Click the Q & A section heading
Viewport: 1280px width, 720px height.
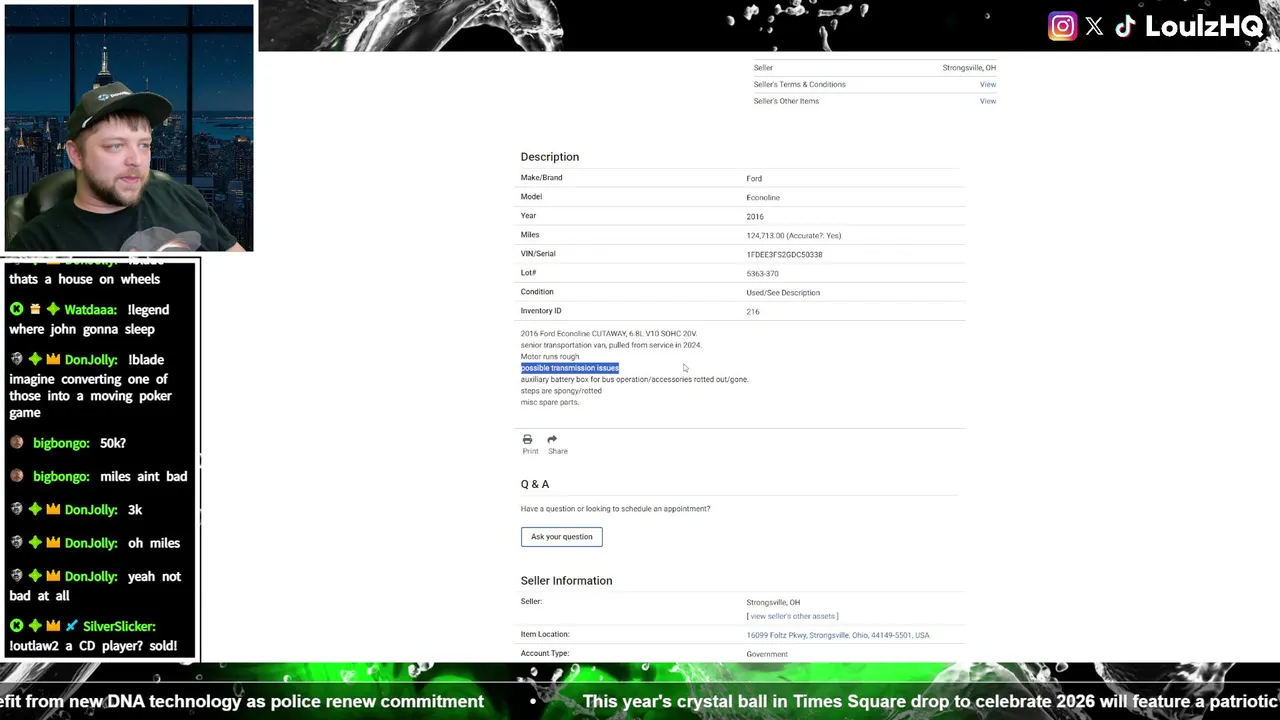click(x=535, y=484)
